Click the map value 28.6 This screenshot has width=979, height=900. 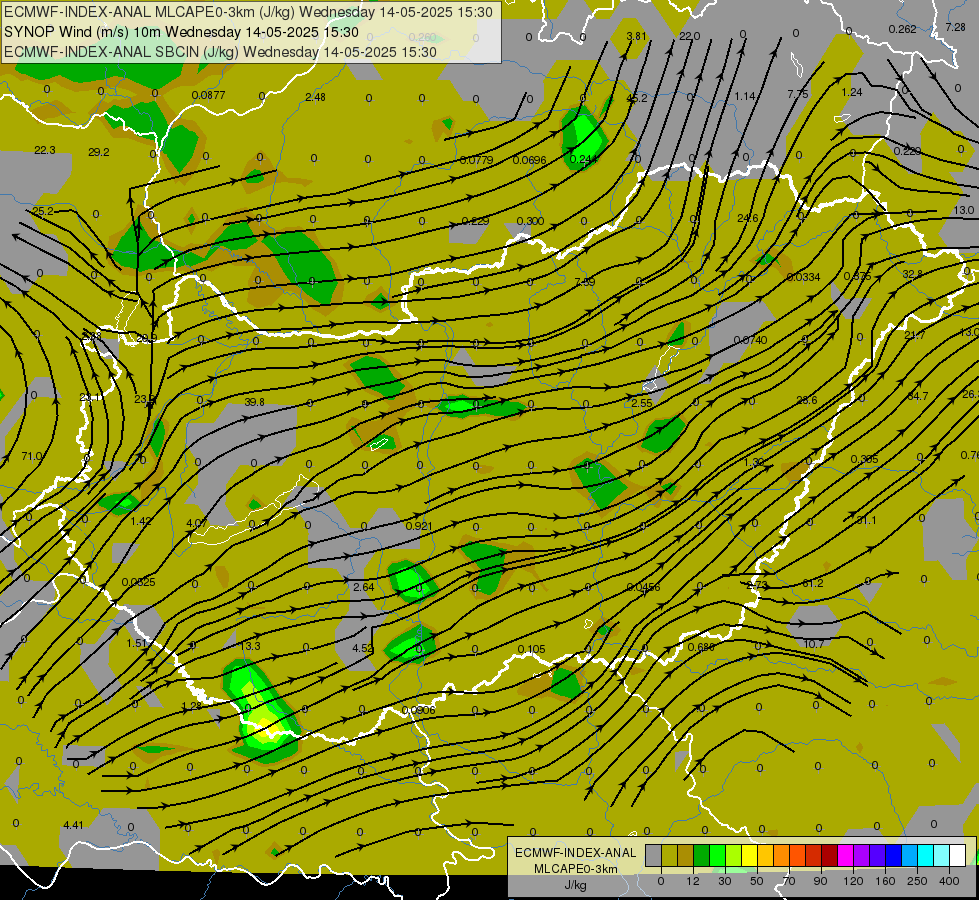click(x=807, y=400)
